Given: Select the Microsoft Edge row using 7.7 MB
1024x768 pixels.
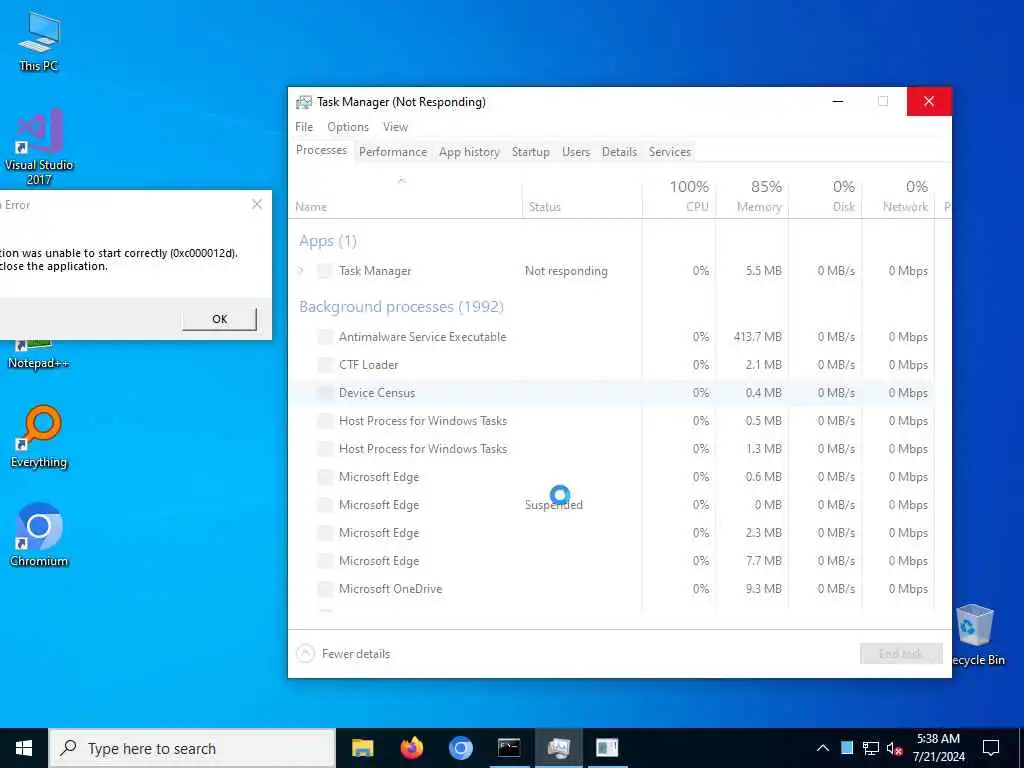Looking at the screenshot, I should [x=611, y=561].
